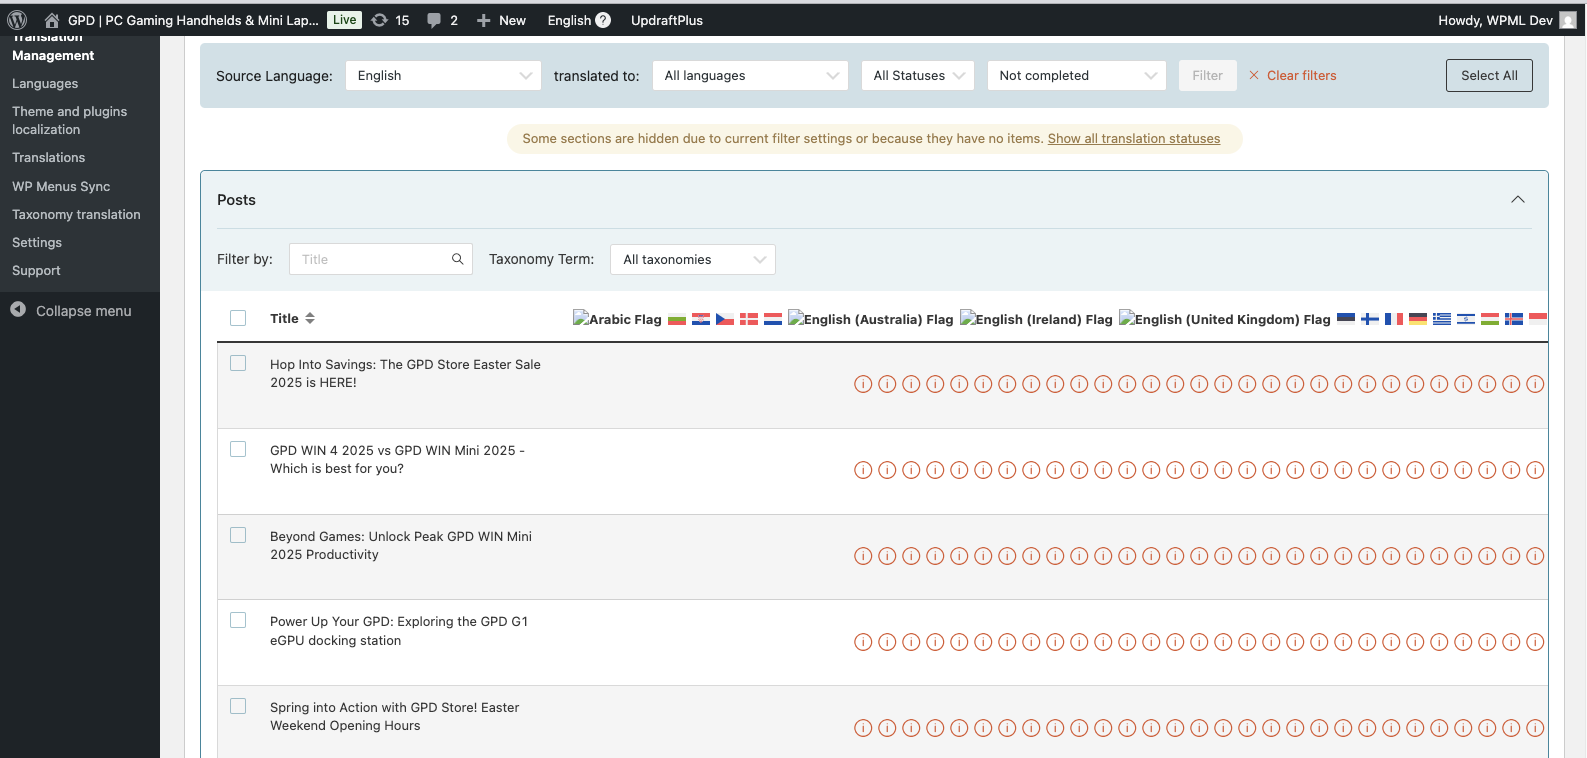Viewport: 1587px width, 758px height.
Task: Open Support in the sidebar
Action: point(36,271)
